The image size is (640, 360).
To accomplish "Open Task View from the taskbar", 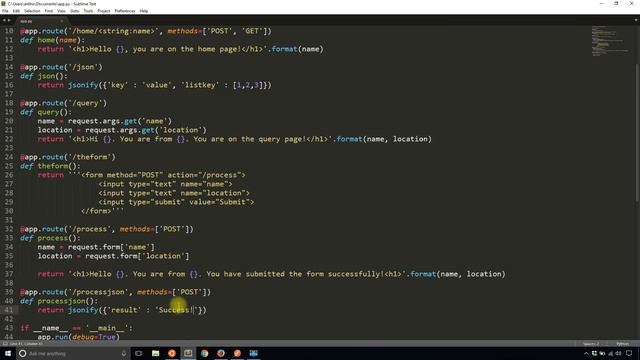I will pyautogui.click(x=139, y=353).
